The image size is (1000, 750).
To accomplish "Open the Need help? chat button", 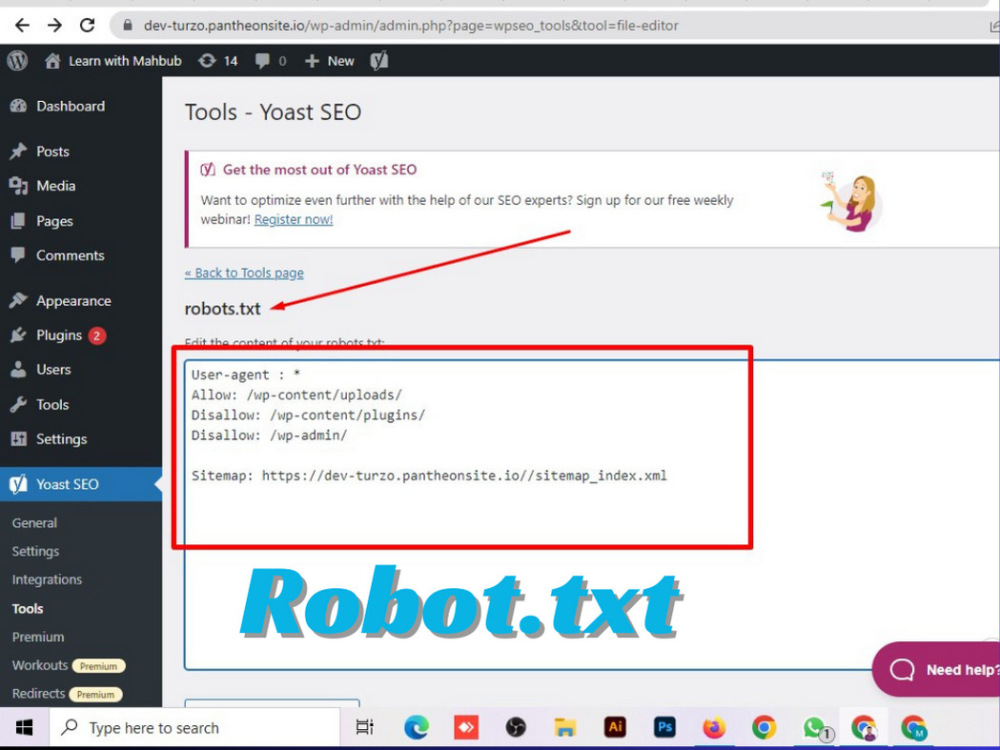I will click(x=936, y=669).
